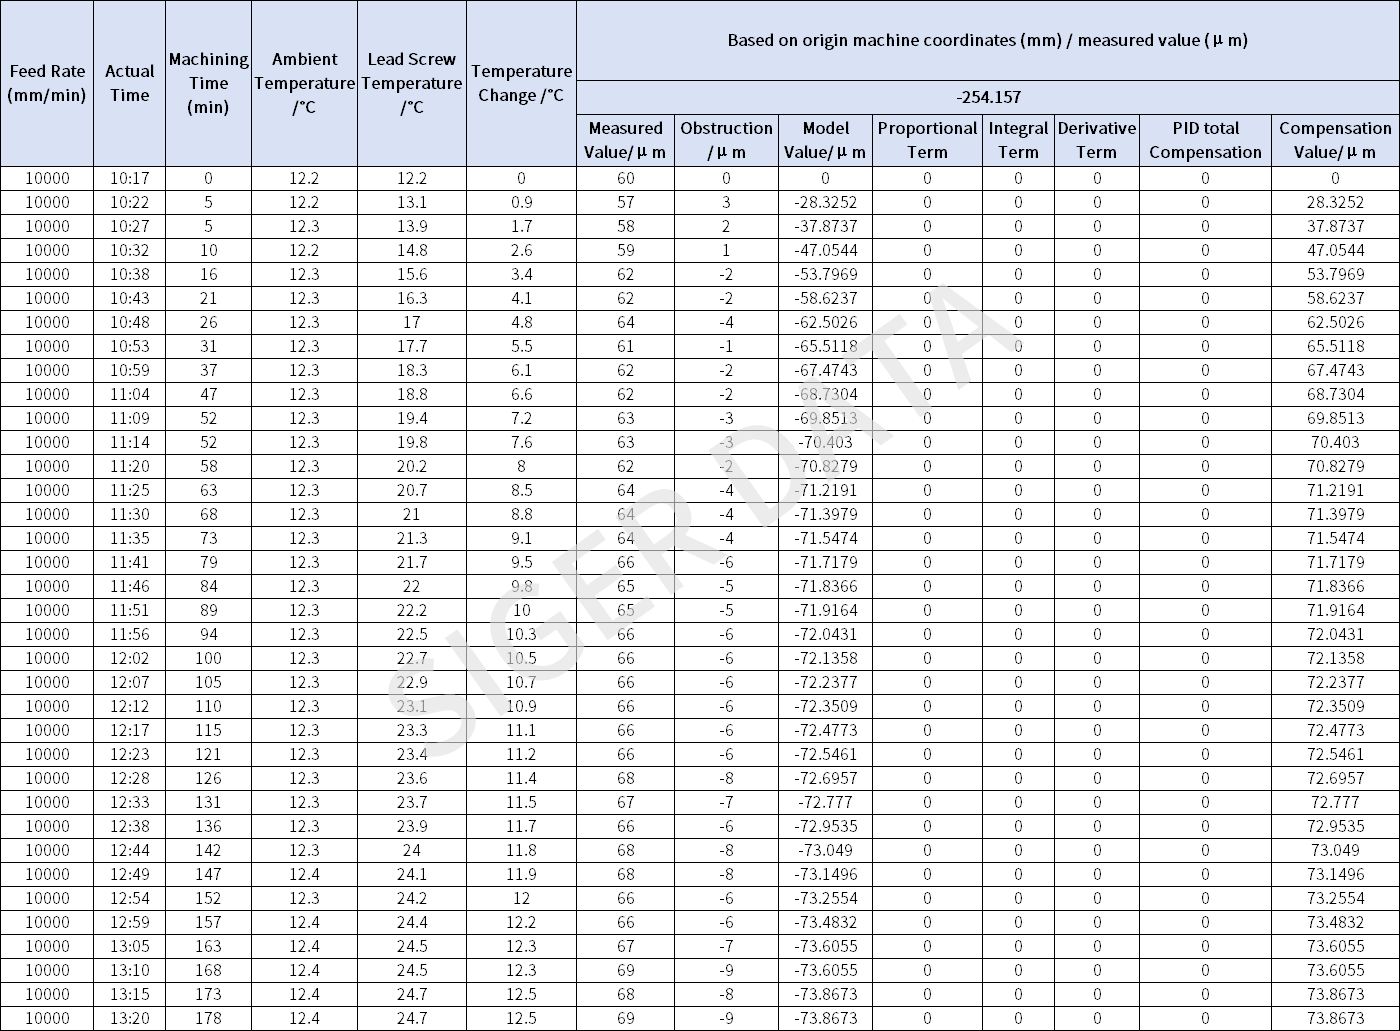Select model value "-72.777"

825,802
